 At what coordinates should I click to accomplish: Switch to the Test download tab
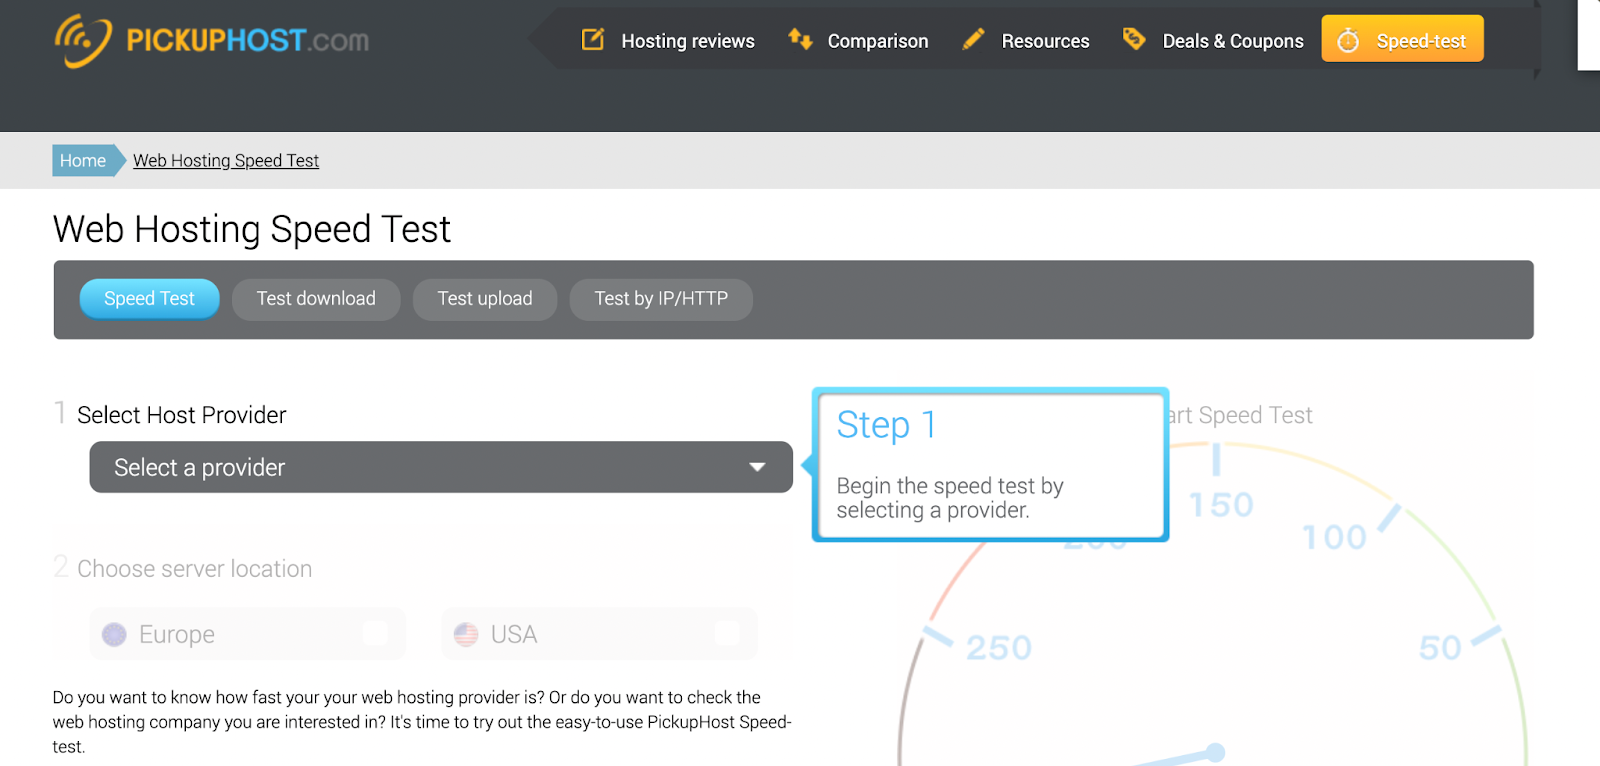[x=316, y=299]
